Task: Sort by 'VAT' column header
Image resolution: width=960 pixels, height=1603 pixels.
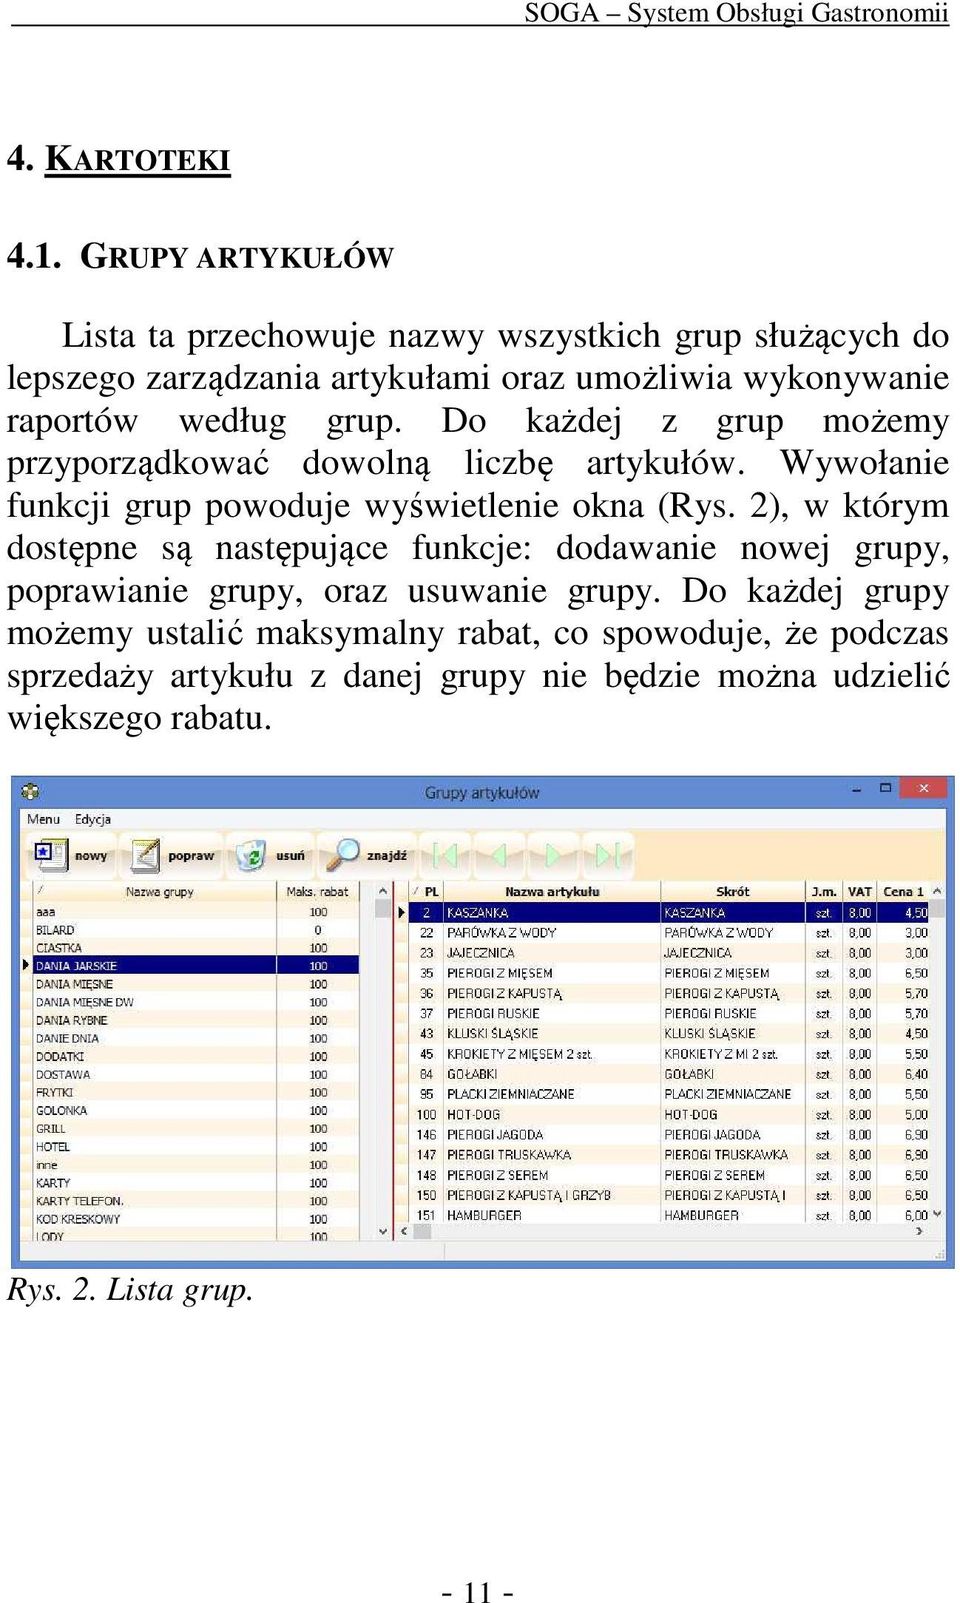Action: (859, 891)
